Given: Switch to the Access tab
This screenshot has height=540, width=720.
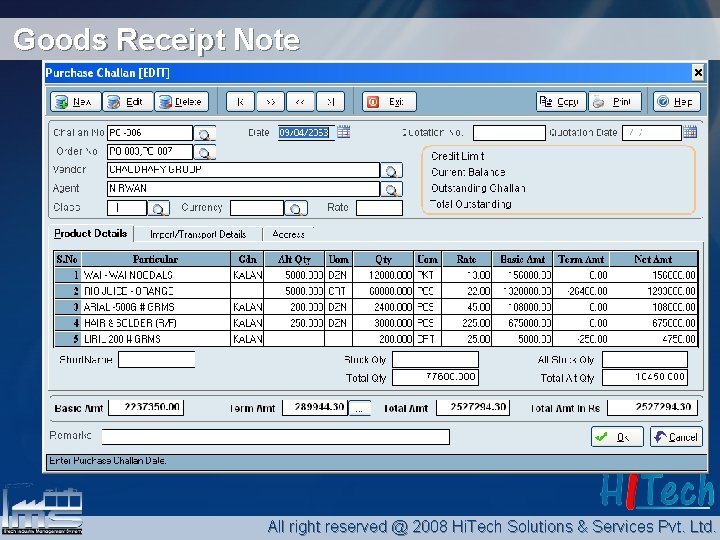Looking at the screenshot, I should click(x=288, y=235).
